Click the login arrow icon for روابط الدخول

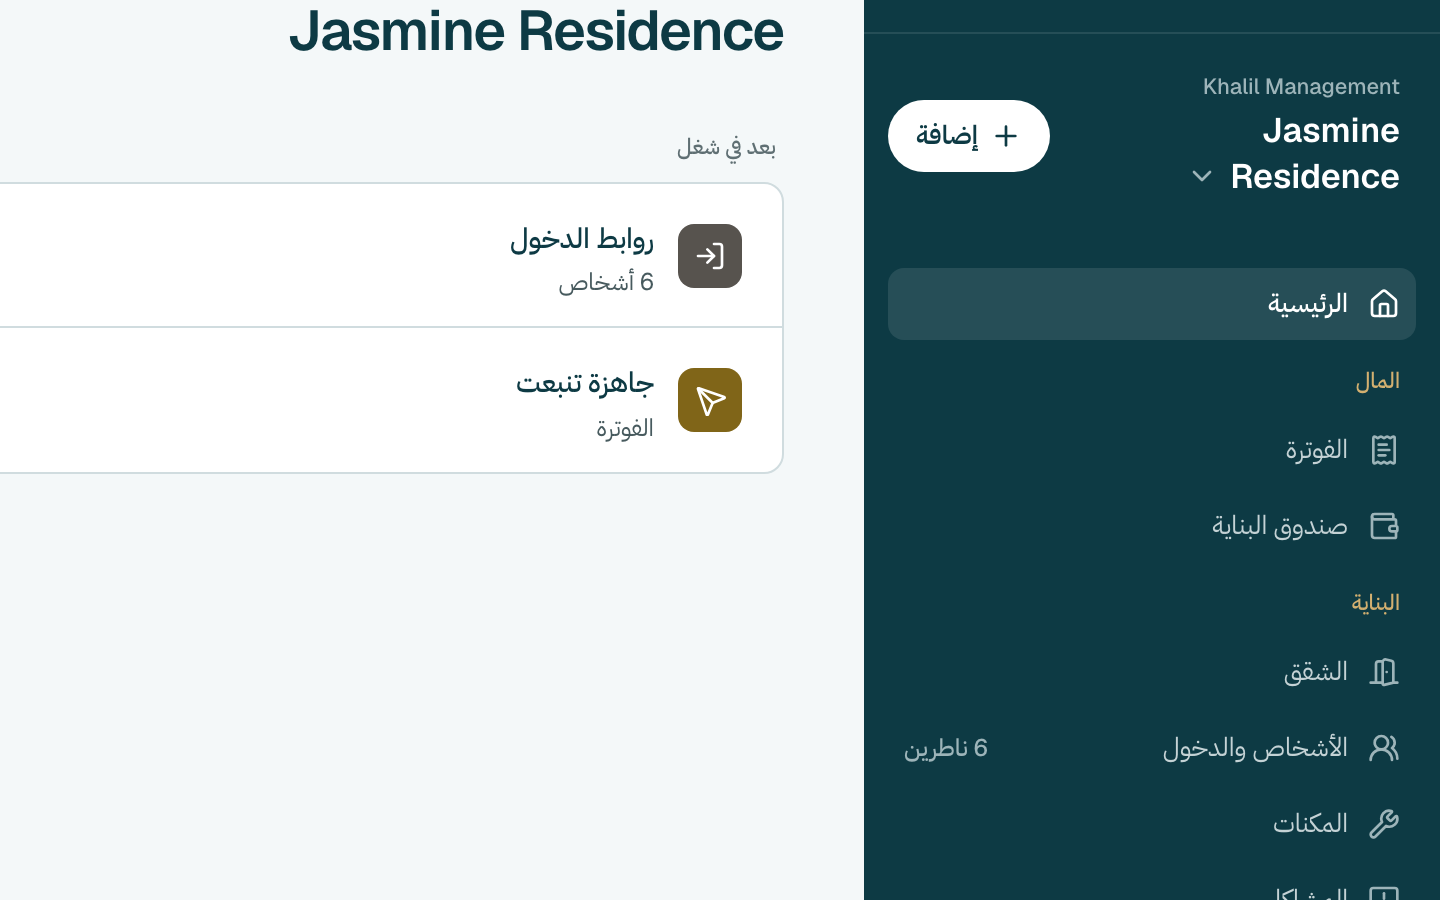point(710,256)
